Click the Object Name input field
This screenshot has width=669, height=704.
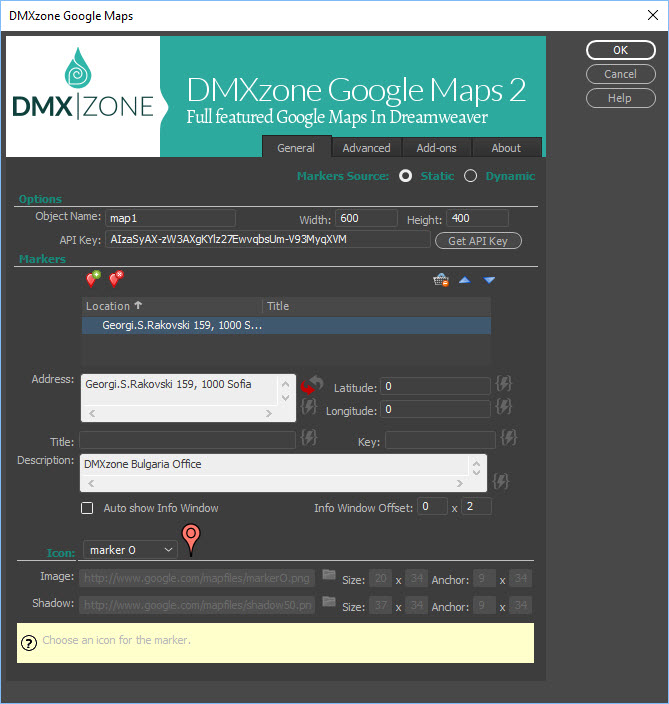(x=170, y=218)
